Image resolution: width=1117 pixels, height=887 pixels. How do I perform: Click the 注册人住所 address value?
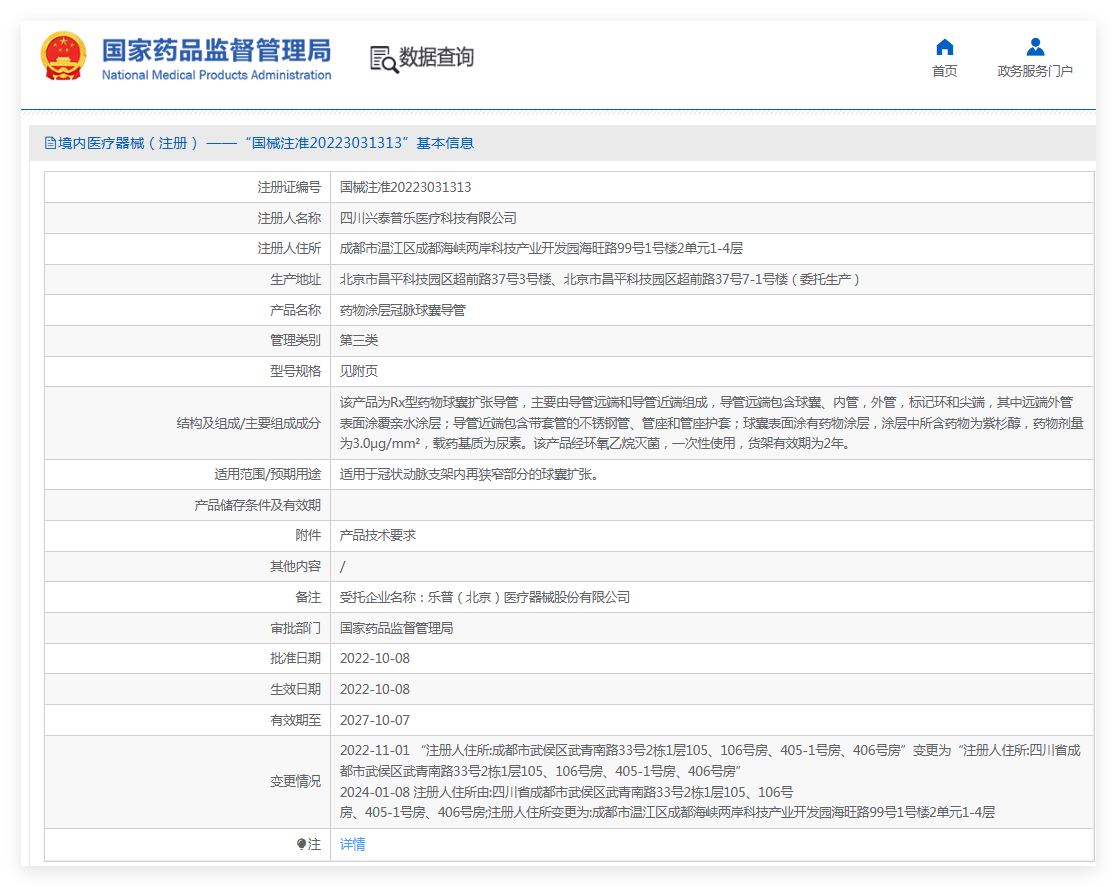tap(541, 249)
